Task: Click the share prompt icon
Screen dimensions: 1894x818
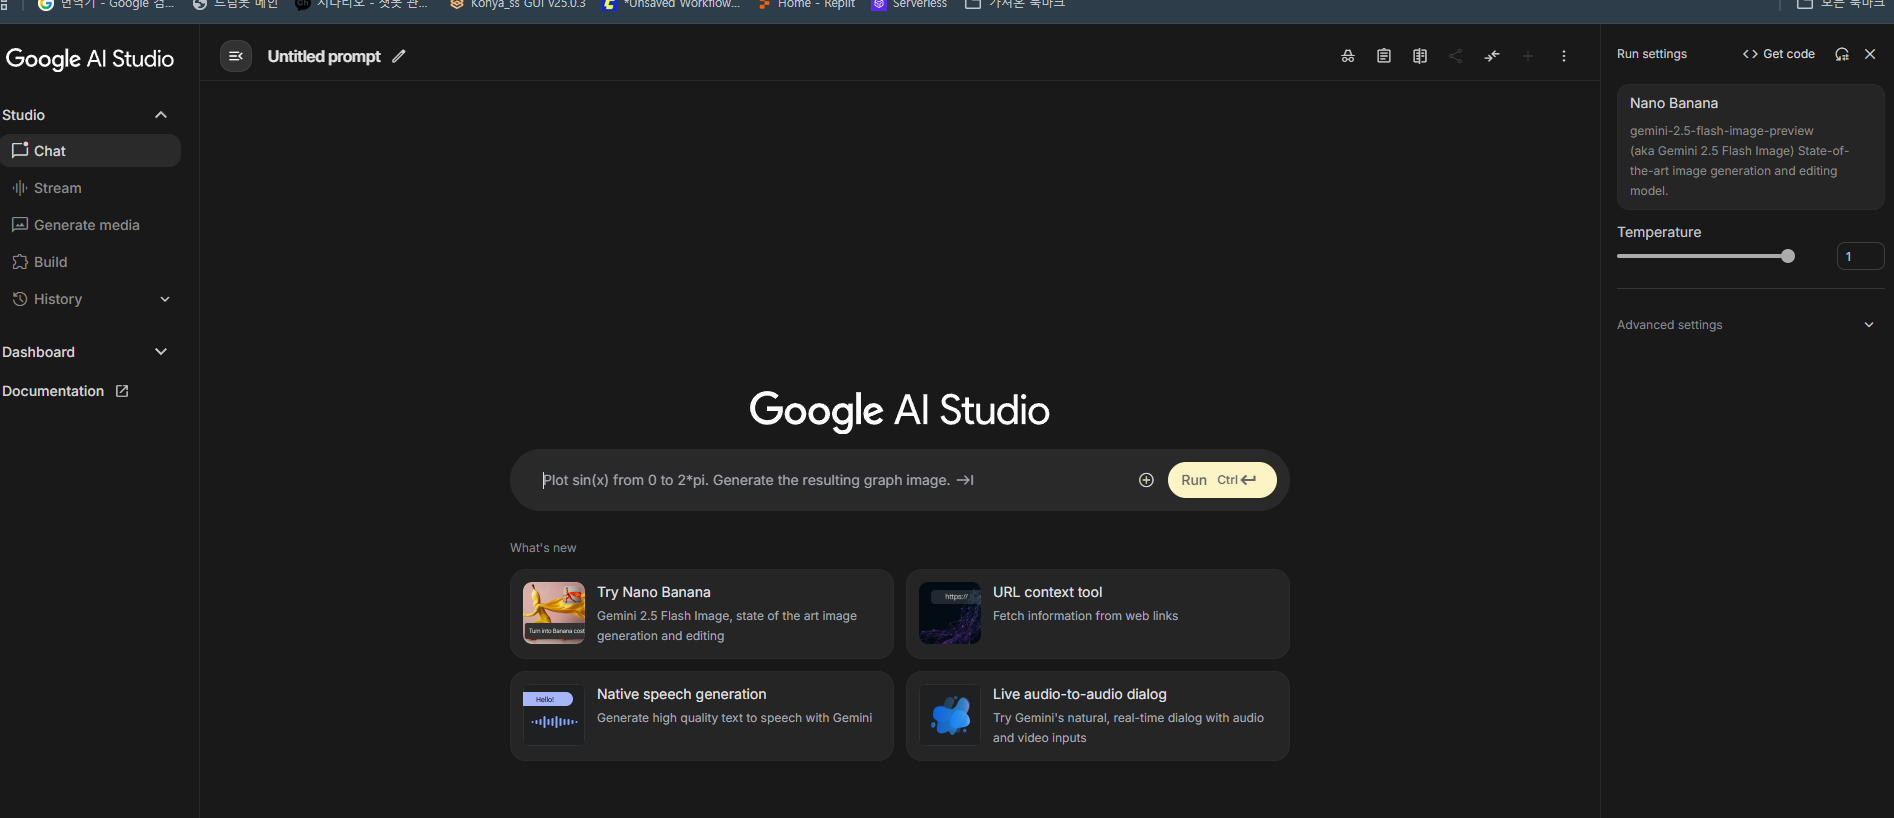Action: (x=1456, y=56)
